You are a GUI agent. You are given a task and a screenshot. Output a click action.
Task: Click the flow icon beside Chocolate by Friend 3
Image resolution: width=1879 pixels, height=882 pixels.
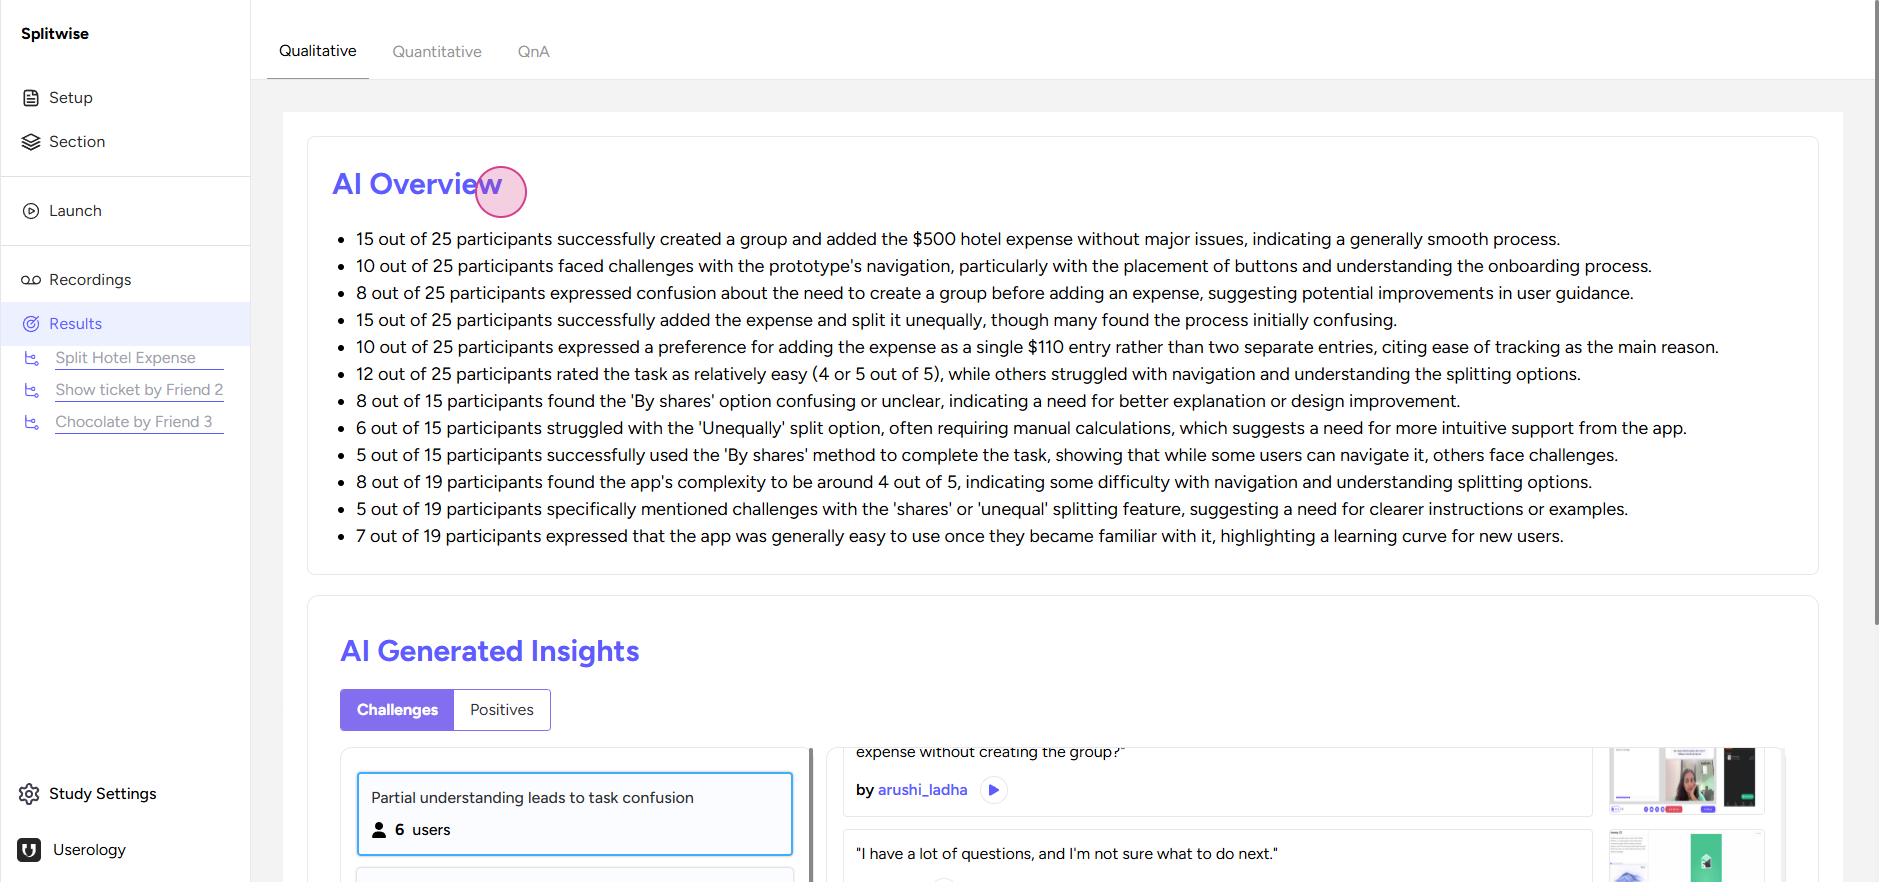pyautogui.click(x=32, y=422)
